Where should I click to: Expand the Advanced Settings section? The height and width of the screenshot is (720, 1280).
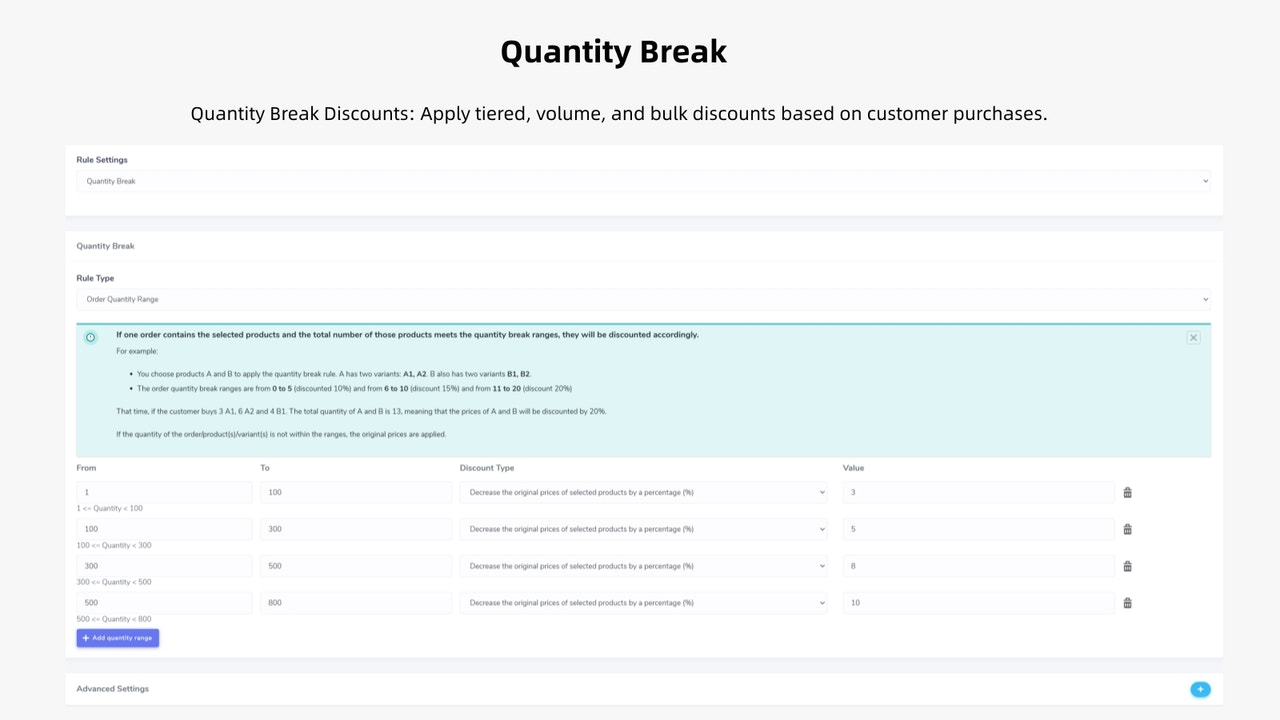[112, 689]
